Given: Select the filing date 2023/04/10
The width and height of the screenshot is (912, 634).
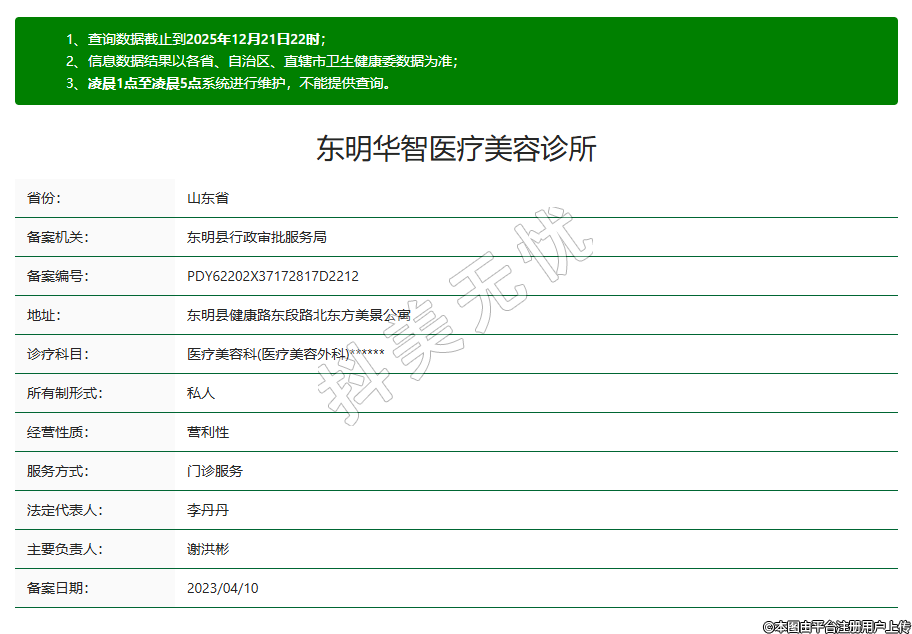Looking at the screenshot, I should (x=223, y=588).
